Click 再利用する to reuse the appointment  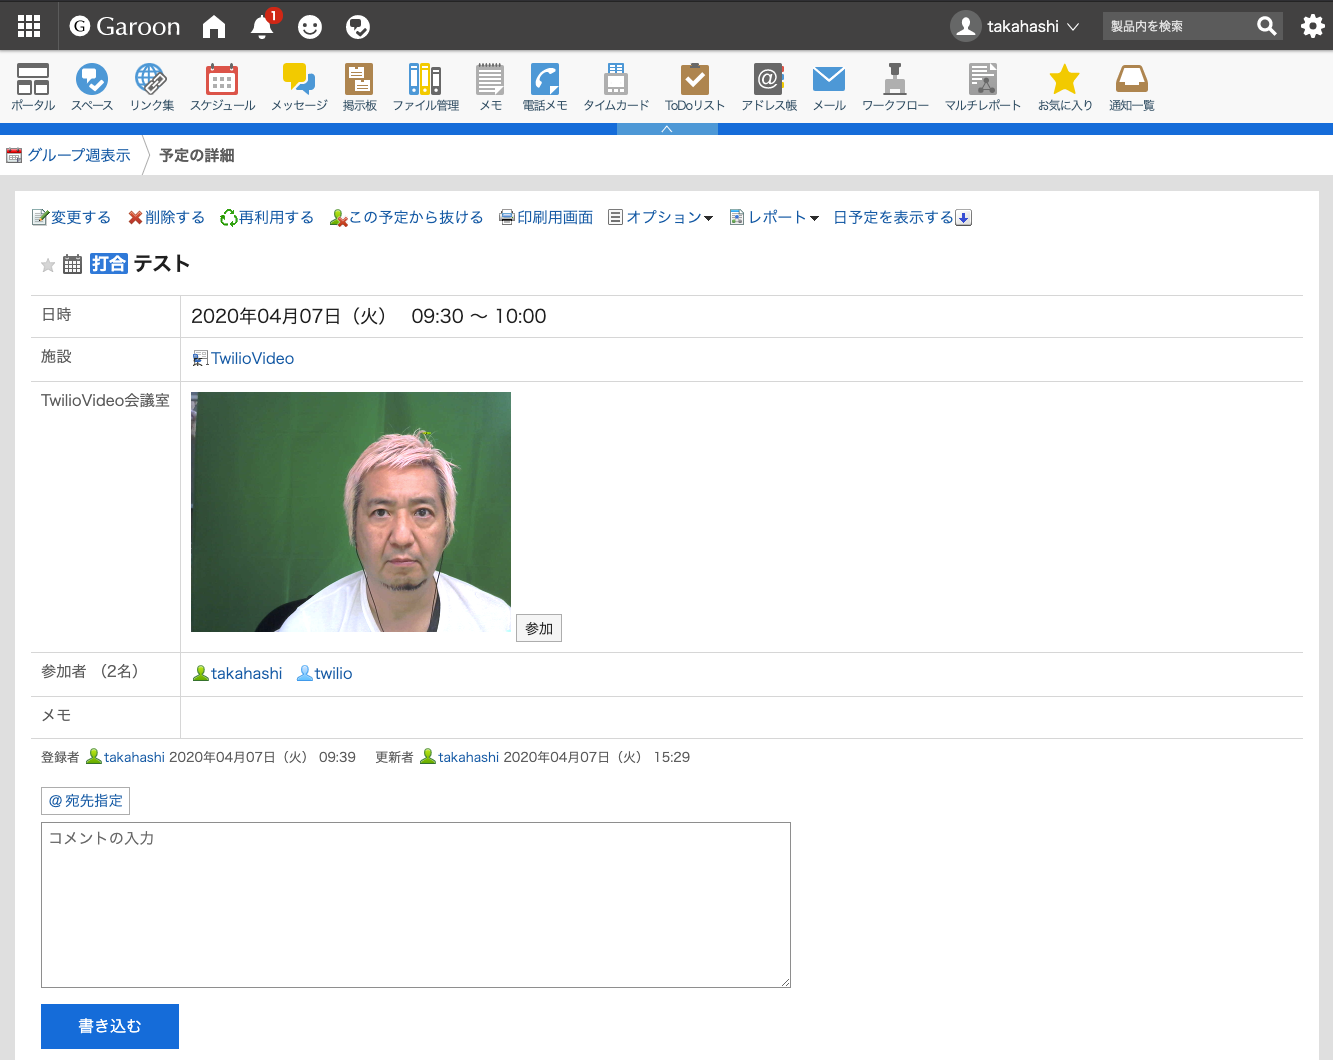pos(267,217)
